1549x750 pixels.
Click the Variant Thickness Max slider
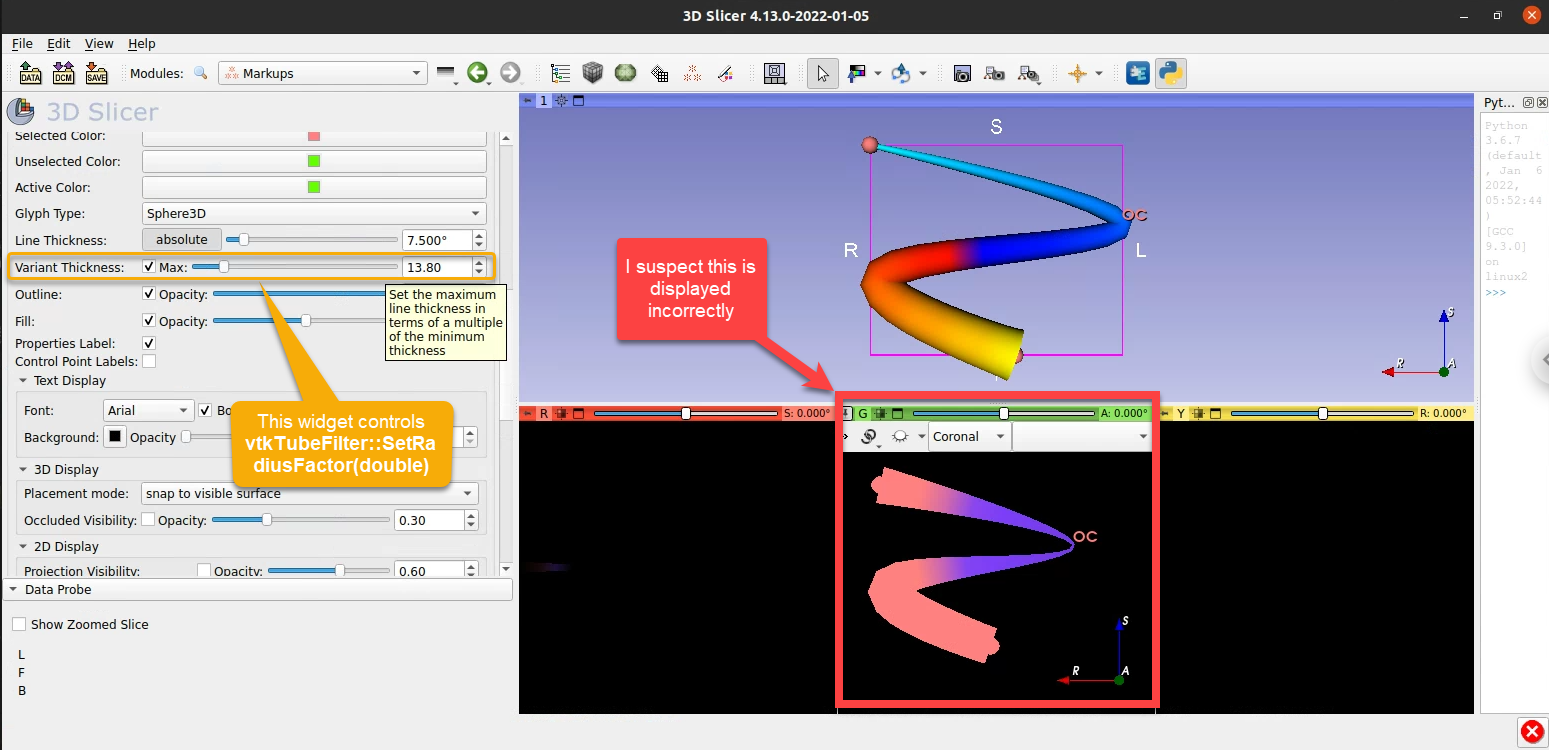point(295,267)
